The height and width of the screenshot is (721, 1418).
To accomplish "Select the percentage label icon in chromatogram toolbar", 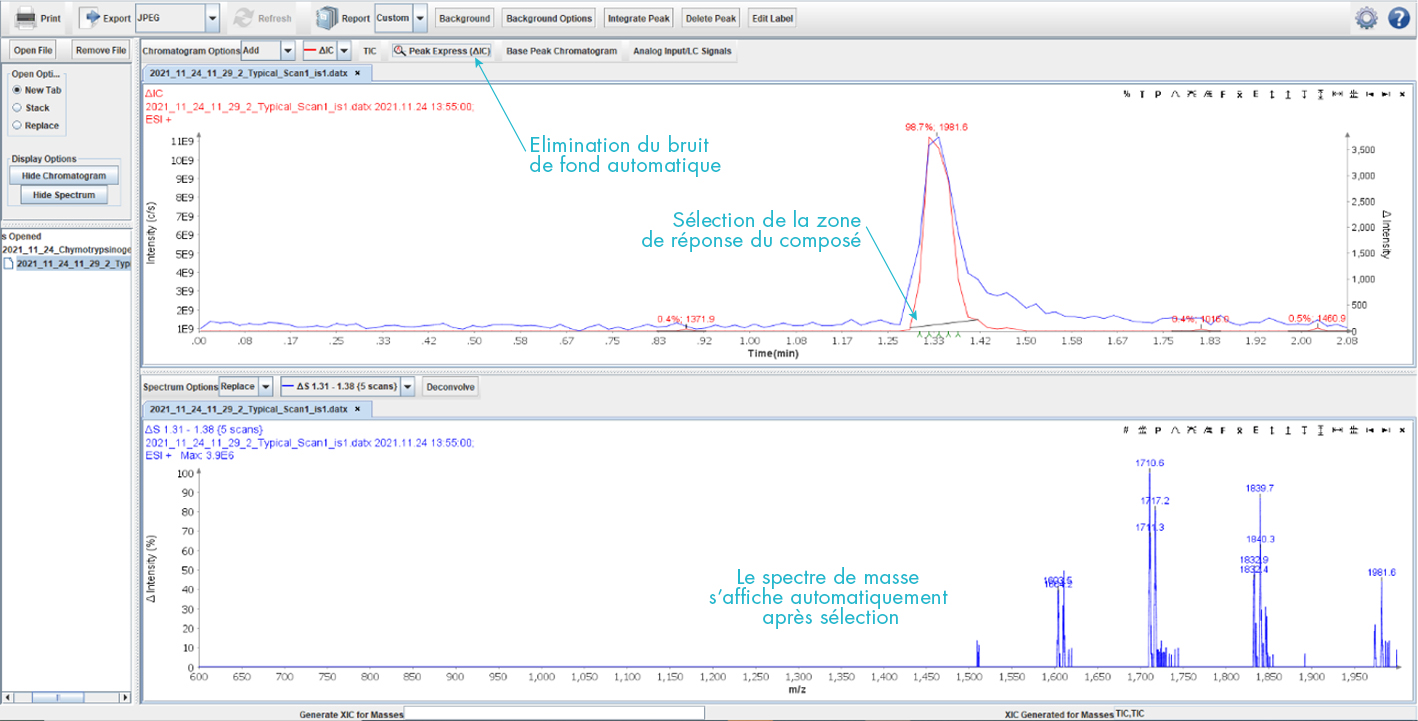I will (x=1125, y=93).
